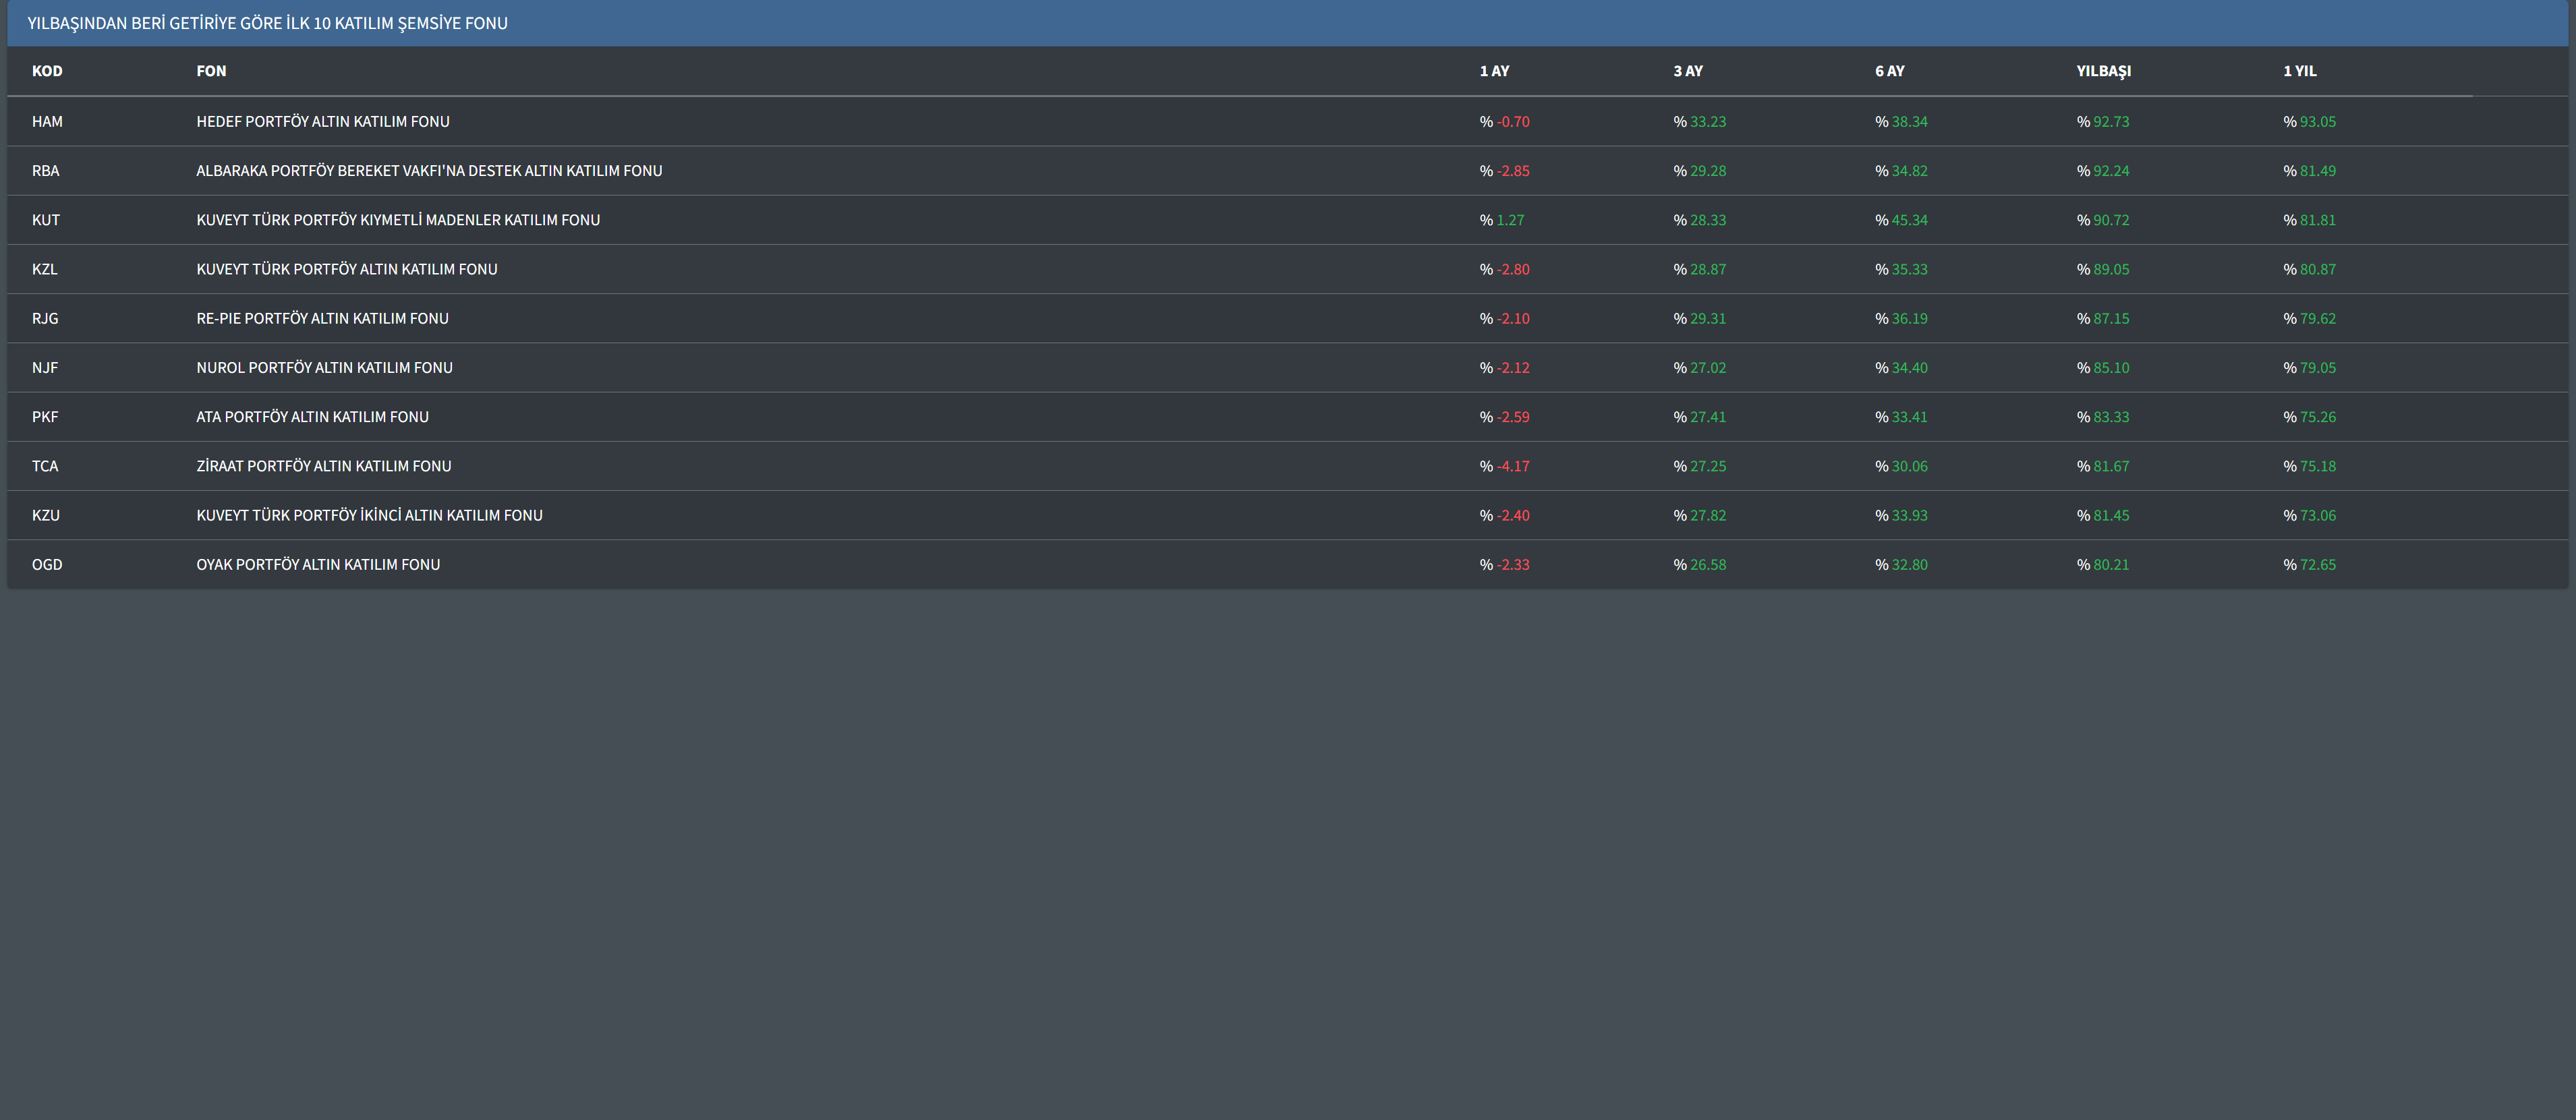Click the table title about Katılım Şemsiye Fonu
The image size is (2576, 1120).
pos(267,23)
